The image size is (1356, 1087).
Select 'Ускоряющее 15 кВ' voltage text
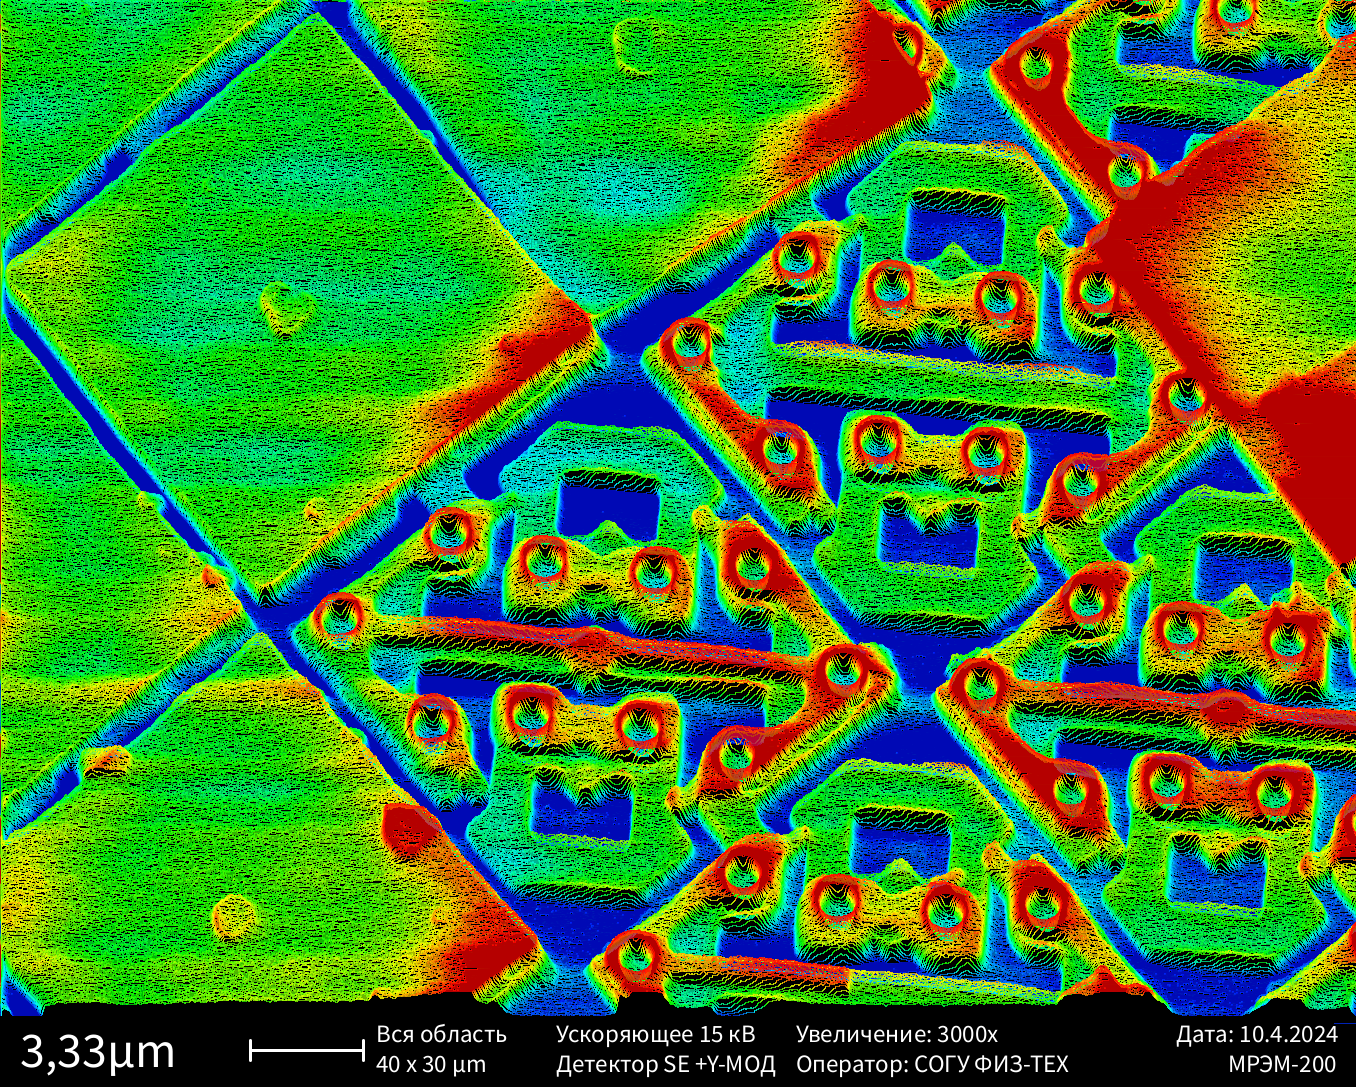tap(655, 1034)
